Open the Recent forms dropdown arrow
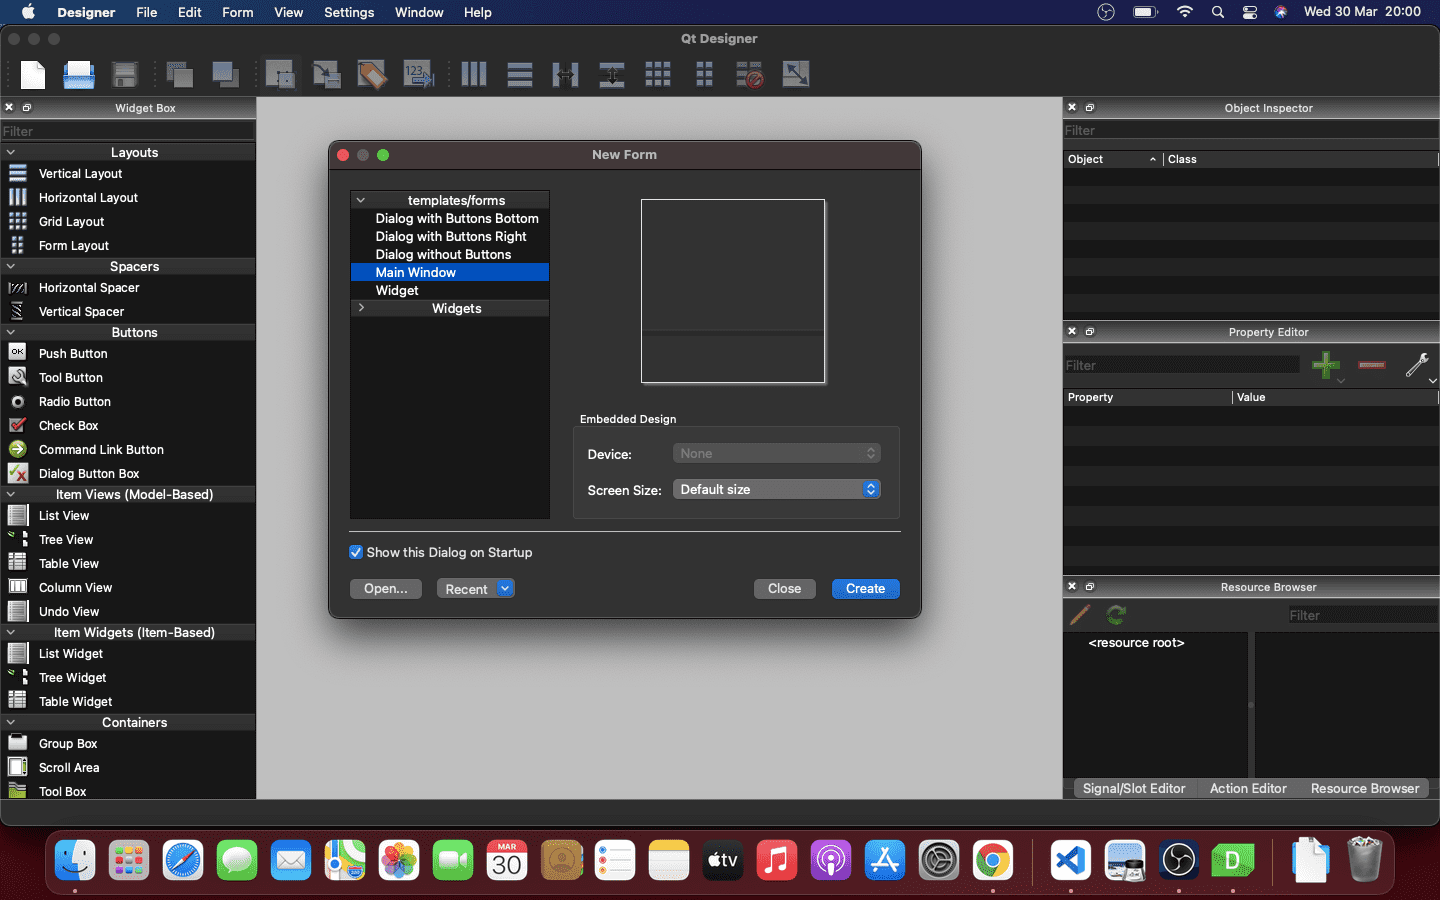 pyautogui.click(x=506, y=588)
